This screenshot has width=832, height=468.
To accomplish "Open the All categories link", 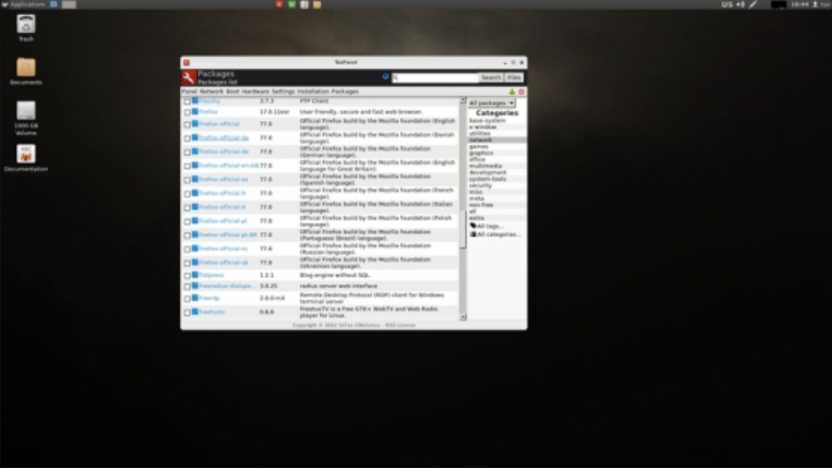I will 497,235.
